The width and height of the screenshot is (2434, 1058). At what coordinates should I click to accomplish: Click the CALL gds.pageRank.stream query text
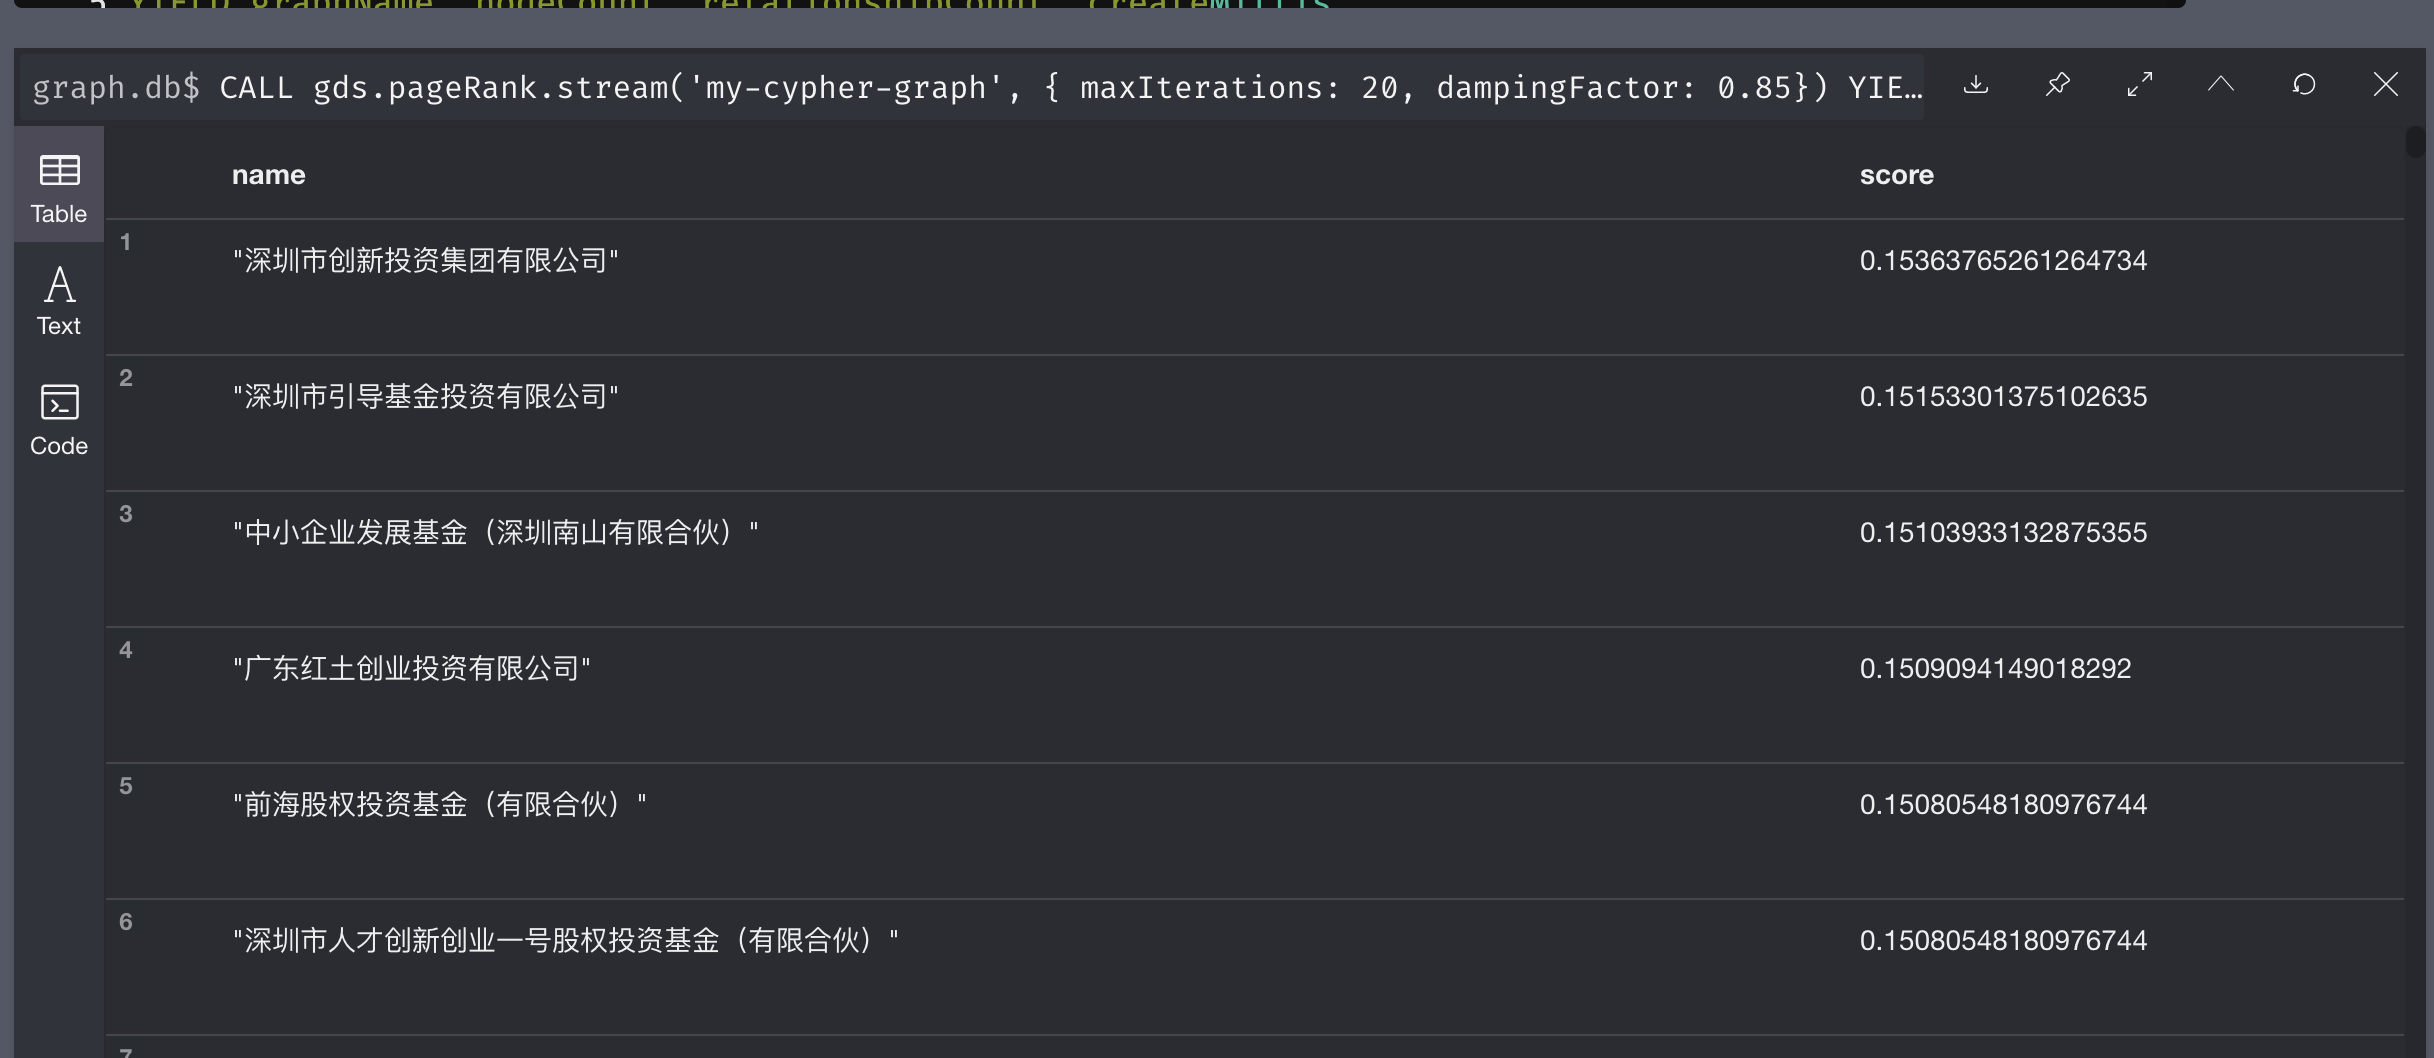pyautogui.click(x=1071, y=88)
